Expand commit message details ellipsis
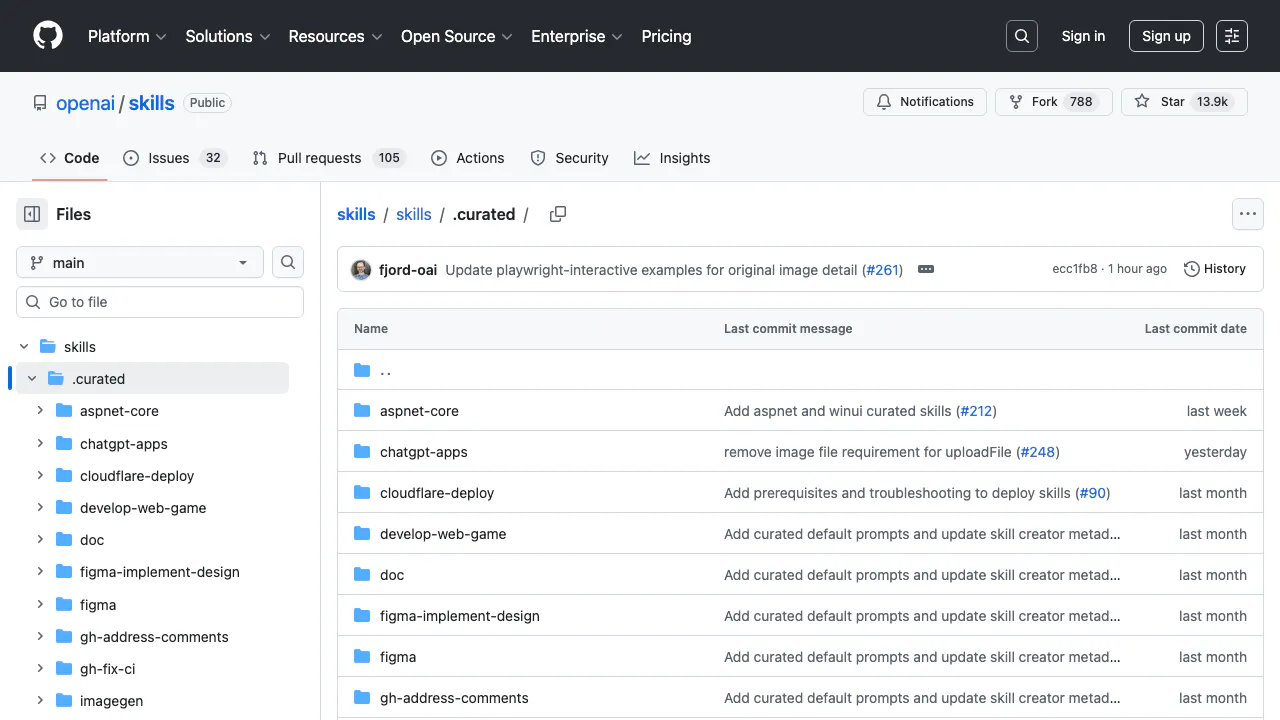 [x=926, y=269]
